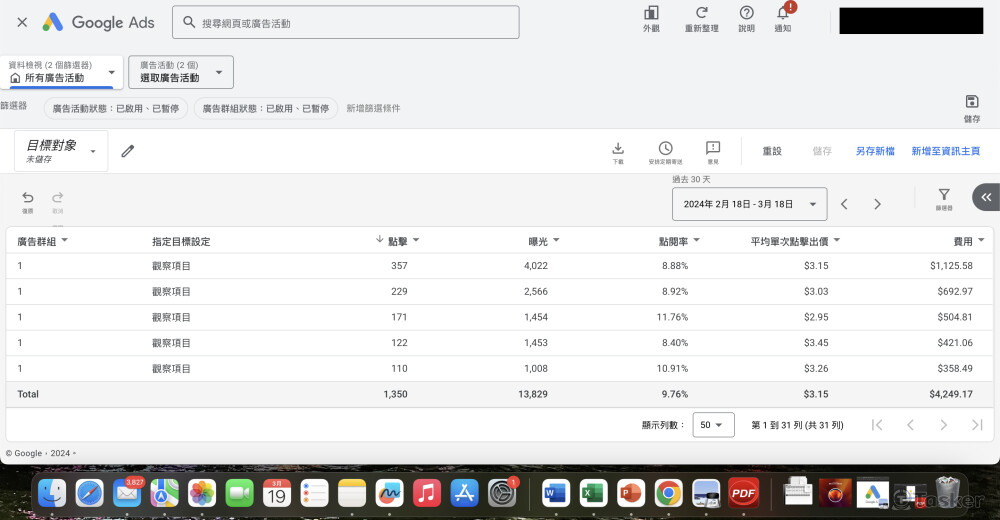Click the undo arrow icon

click(x=28, y=198)
